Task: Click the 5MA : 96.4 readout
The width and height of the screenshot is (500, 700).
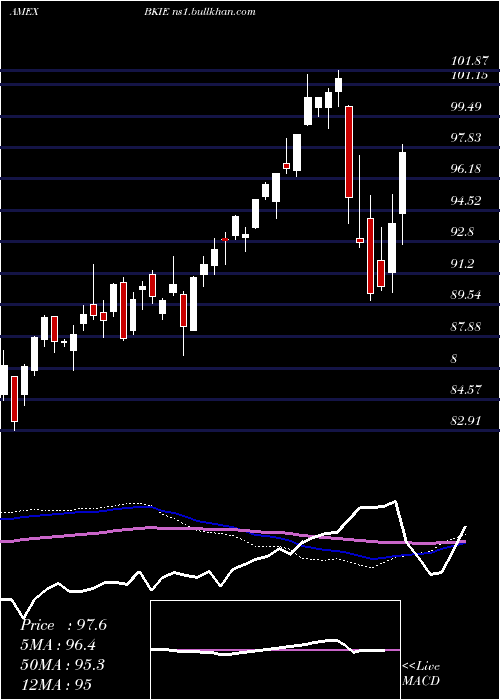Action: [58, 645]
